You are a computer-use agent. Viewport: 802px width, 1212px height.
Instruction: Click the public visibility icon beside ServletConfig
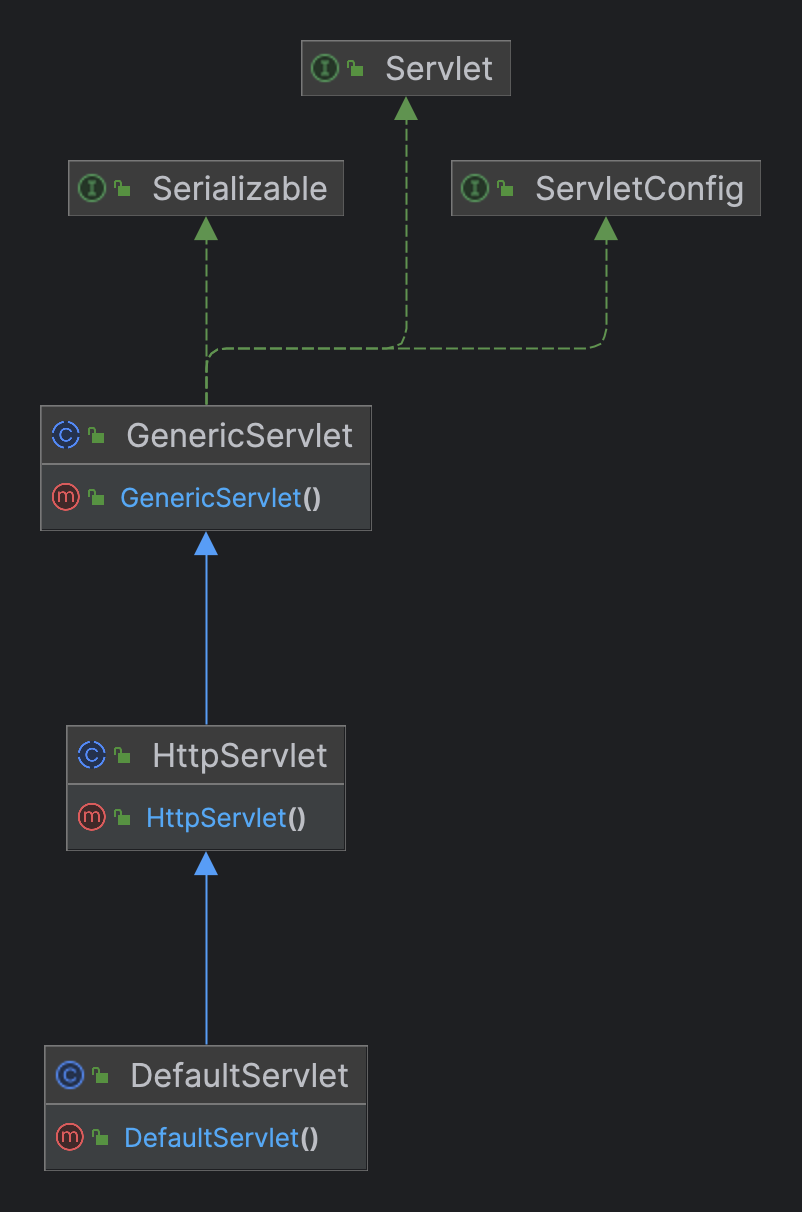click(x=505, y=189)
